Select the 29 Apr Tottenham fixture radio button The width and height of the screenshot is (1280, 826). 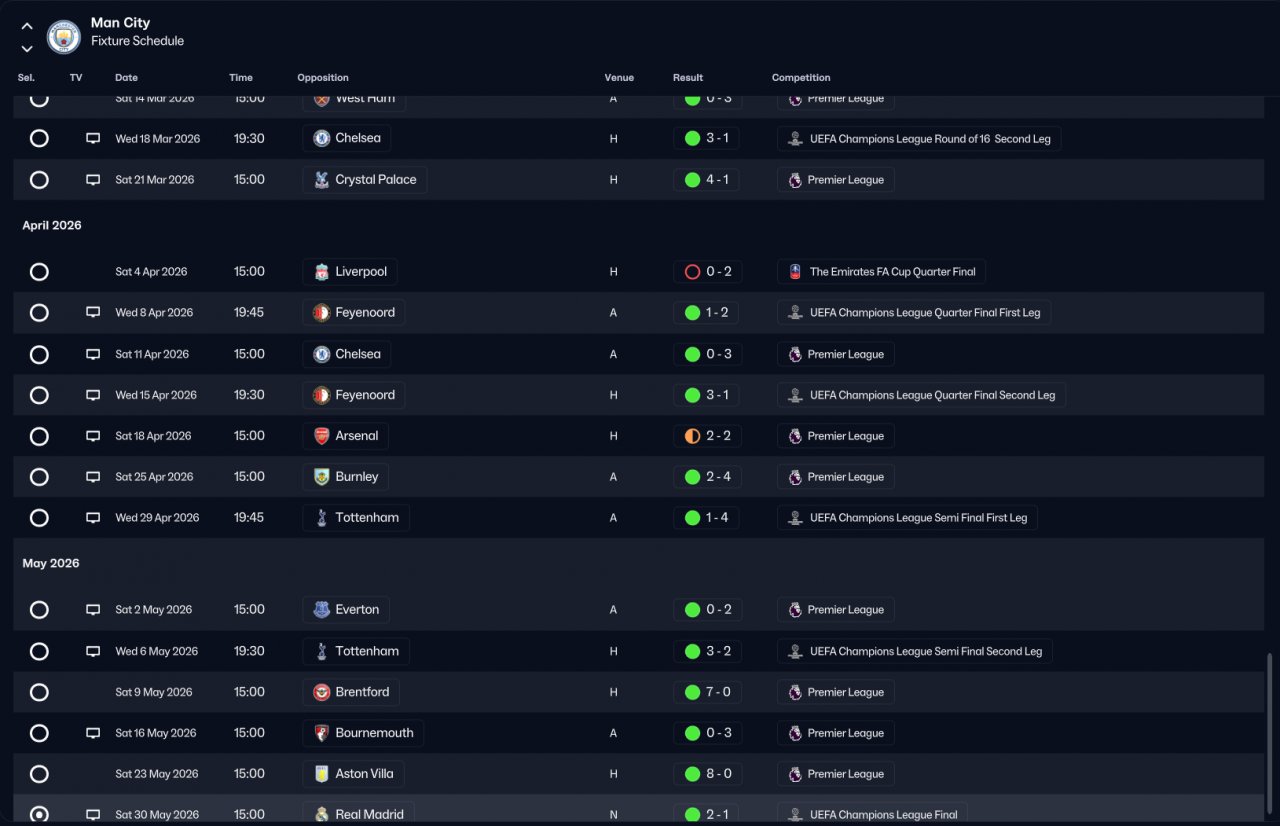click(x=39, y=518)
